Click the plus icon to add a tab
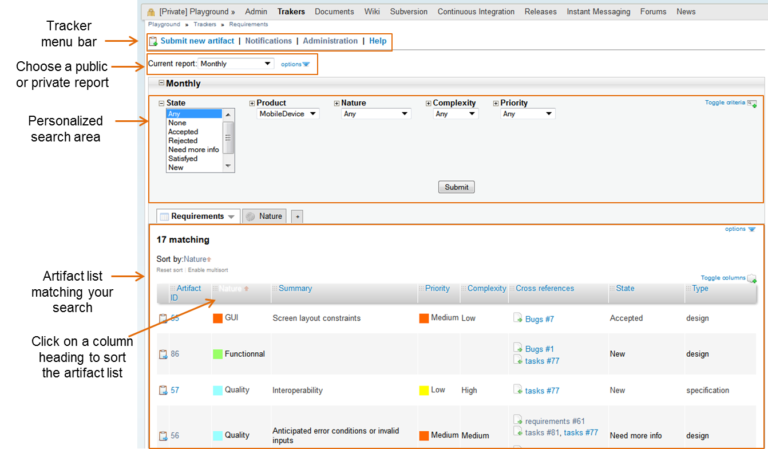The width and height of the screenshot is (768, 449). pyautogui.click(x=297, y=216)
